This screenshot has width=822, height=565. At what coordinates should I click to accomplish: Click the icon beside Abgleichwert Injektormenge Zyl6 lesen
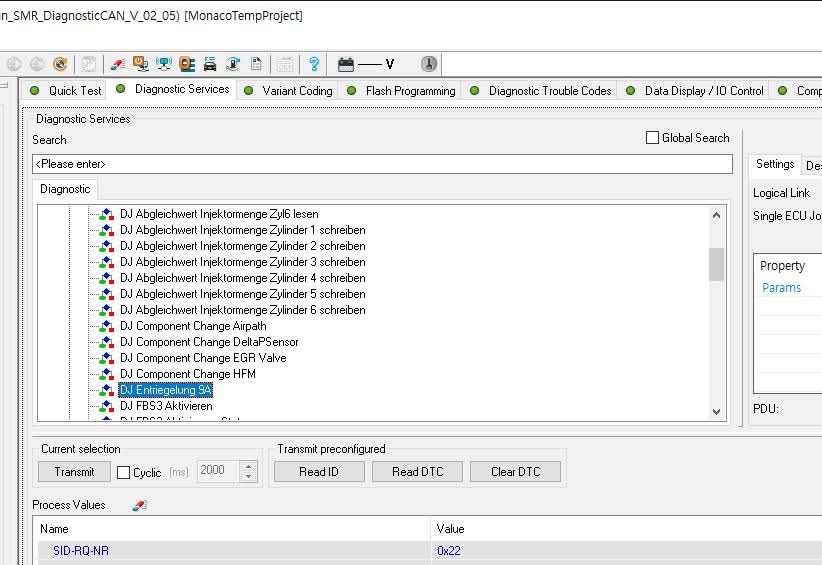106,214
